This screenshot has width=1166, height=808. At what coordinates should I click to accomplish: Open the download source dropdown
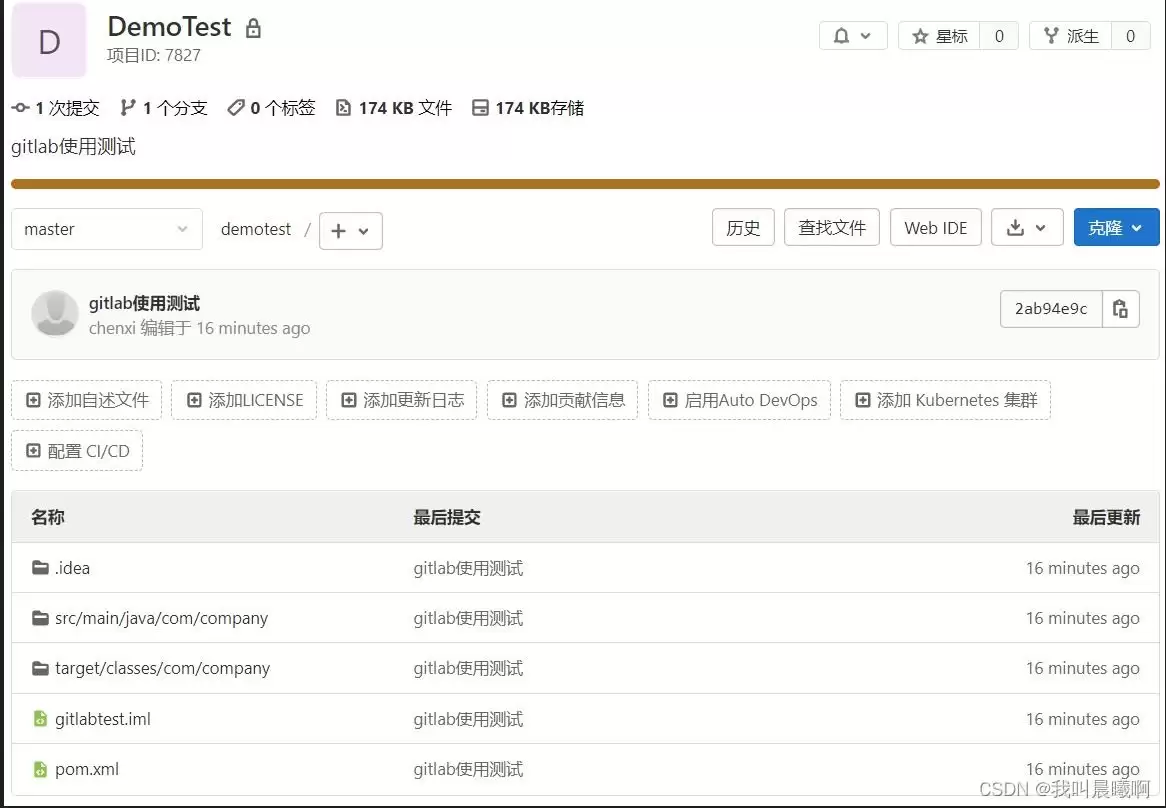click(x=1027, y=227)
